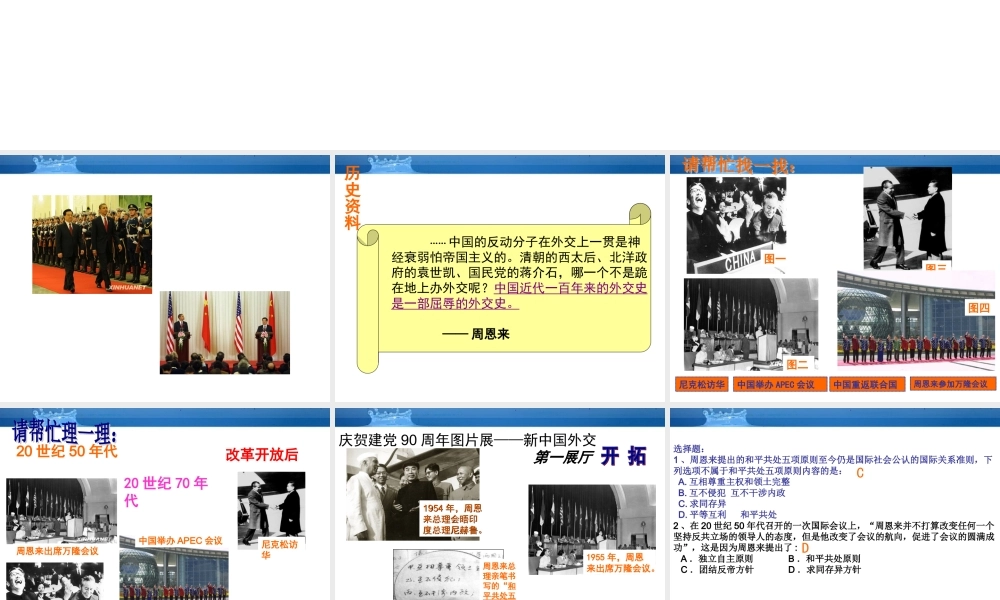This screenshot has width=1000, height=600.
Task: Click the pink heading 20 世纪 70 年代
Action: tap(166, 492)
